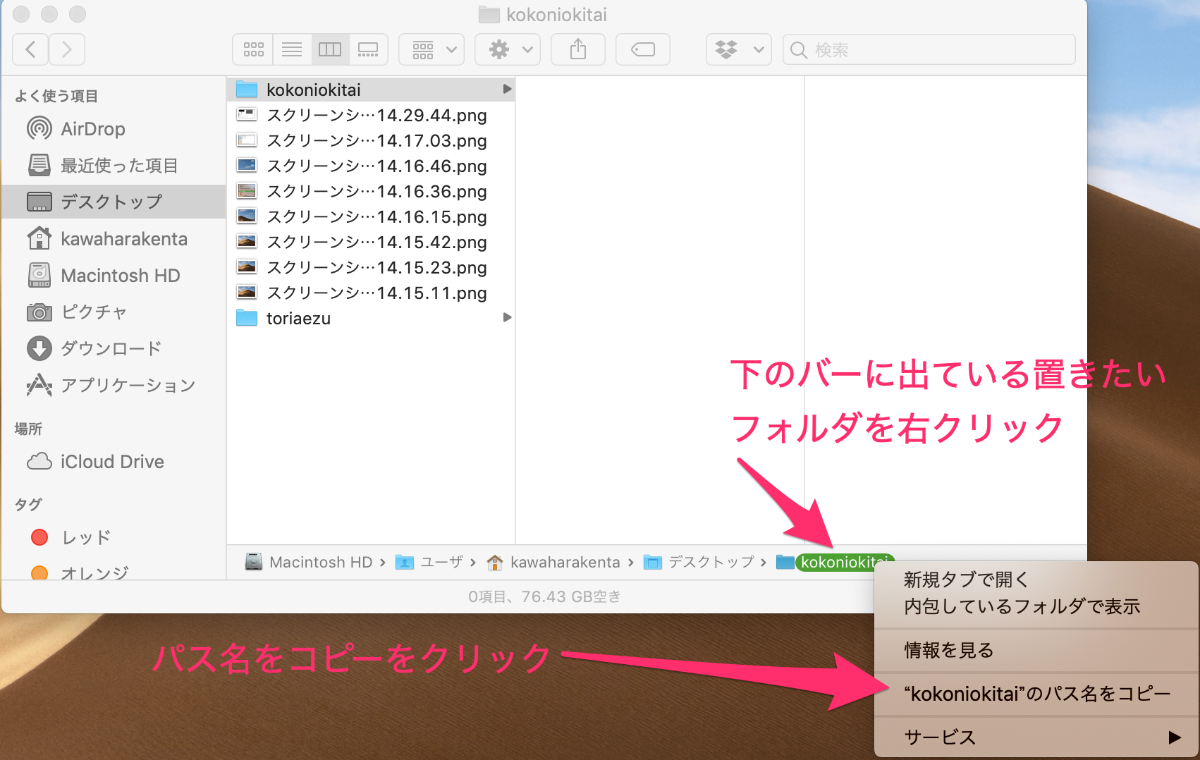Select screenshot file ending 14.15.11.png
Viewport: 1200px width, 760px height.
click(x=371, y=293)
